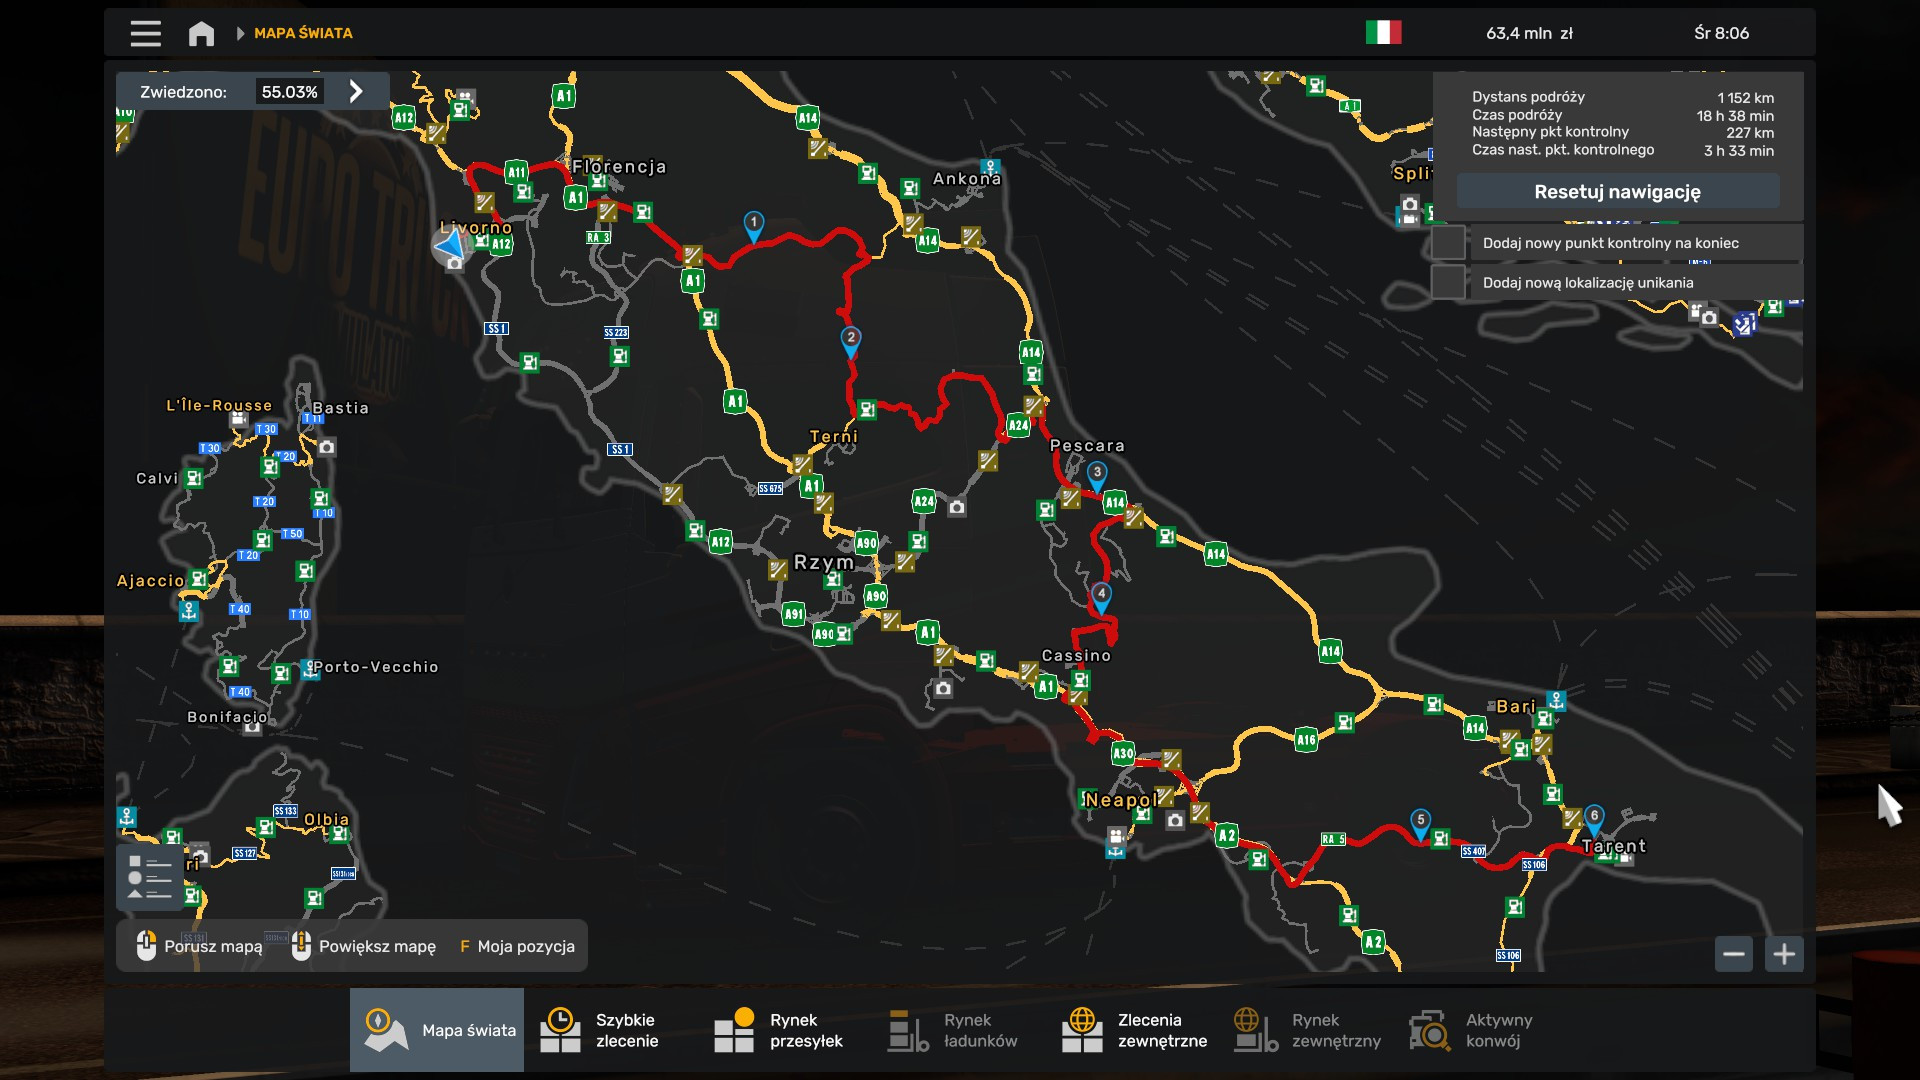Enable adding new avoidance location

[1448, 283]
